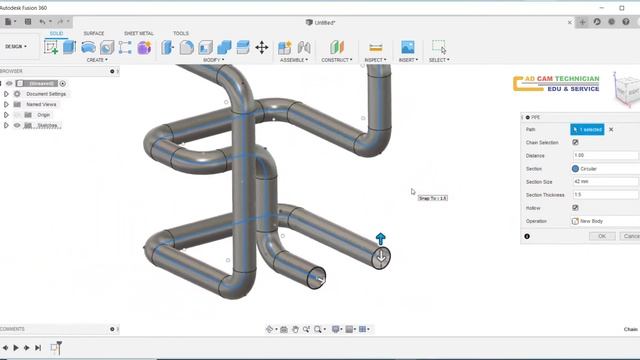This screenshot has width=640, height=360.
Task: Select the Revolve tool
Action: (88, 47)
